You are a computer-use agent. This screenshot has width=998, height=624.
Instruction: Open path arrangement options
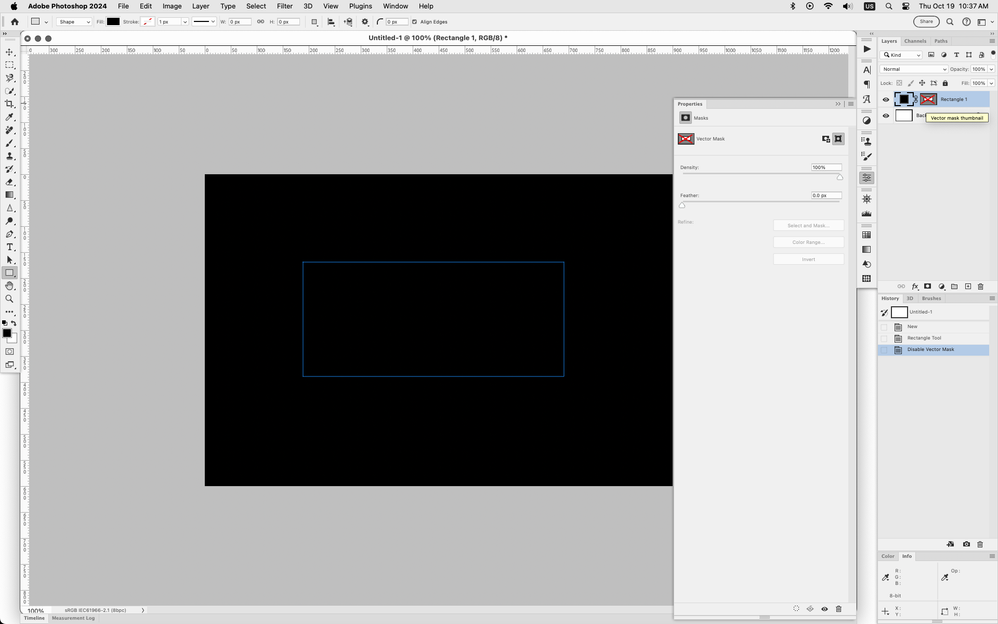point(348,22)
